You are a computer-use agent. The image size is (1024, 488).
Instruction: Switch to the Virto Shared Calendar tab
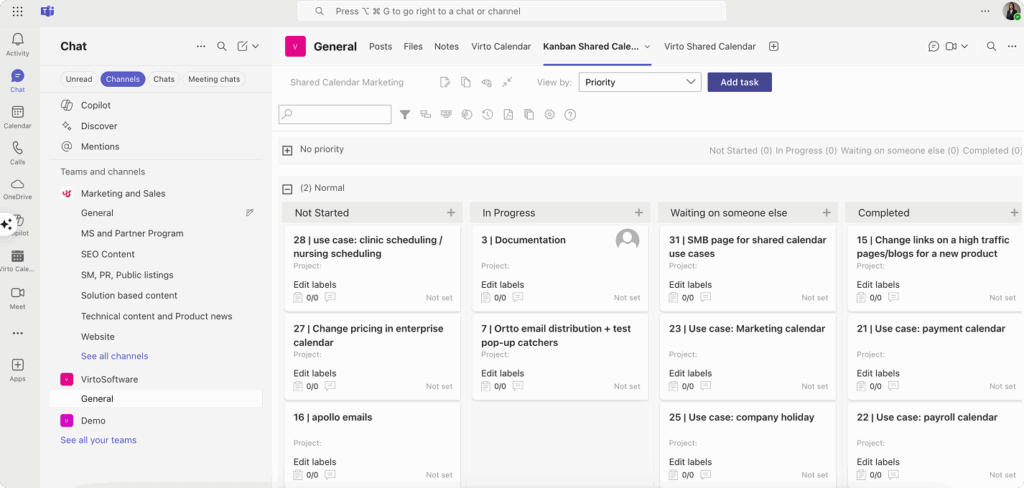[710, 46]
